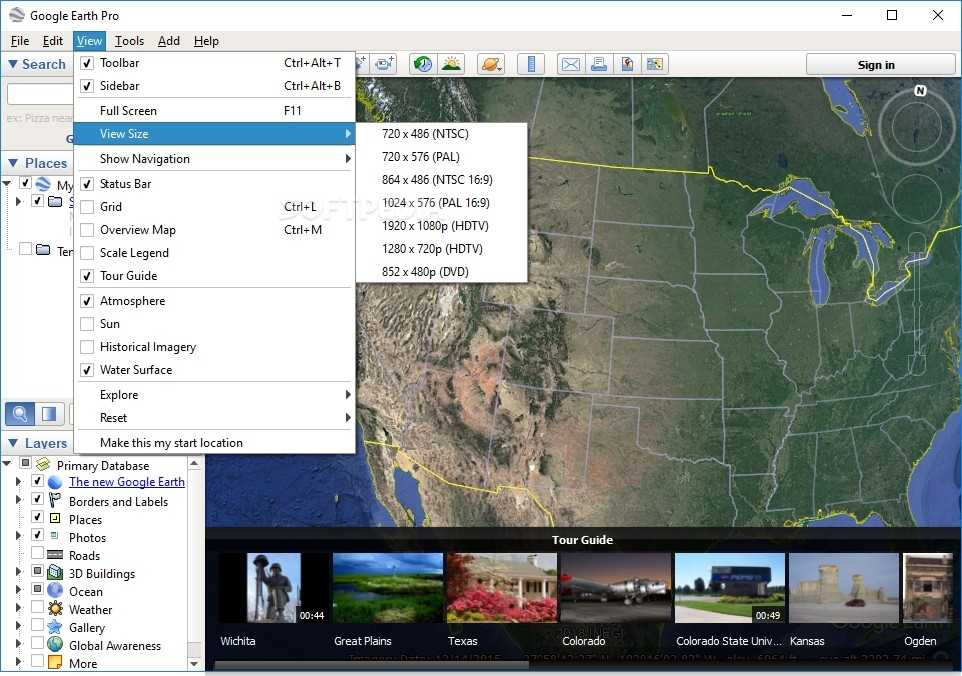
Task: Uncheck Sidebar in the View menu
Action: 87,86
